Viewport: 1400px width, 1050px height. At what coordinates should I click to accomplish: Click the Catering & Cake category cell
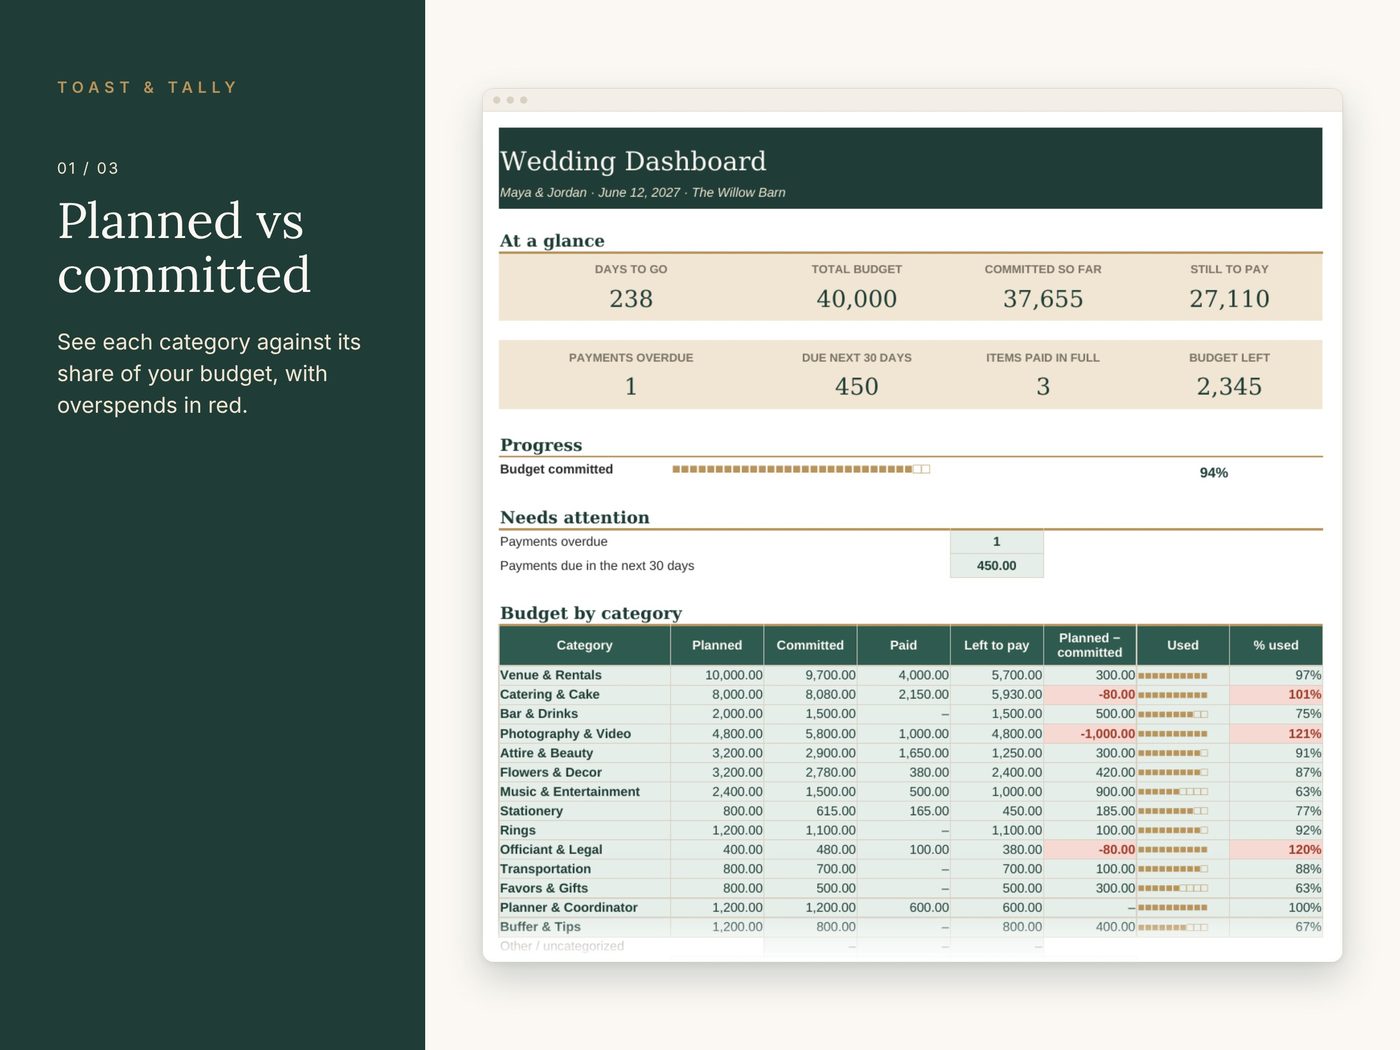(585, 695)
